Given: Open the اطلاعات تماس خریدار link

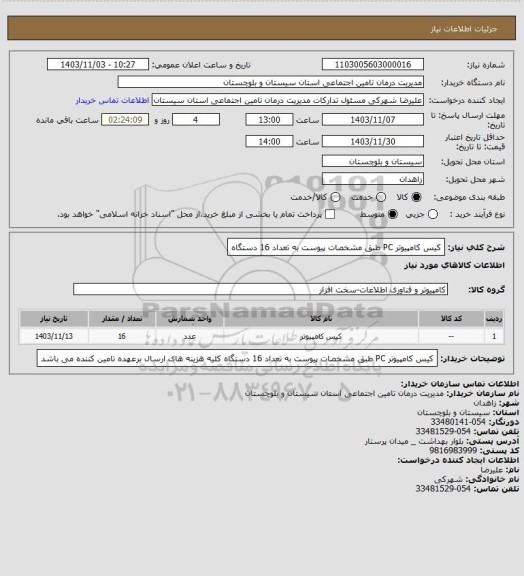Looking at the screenshot, I should [112, 100].
